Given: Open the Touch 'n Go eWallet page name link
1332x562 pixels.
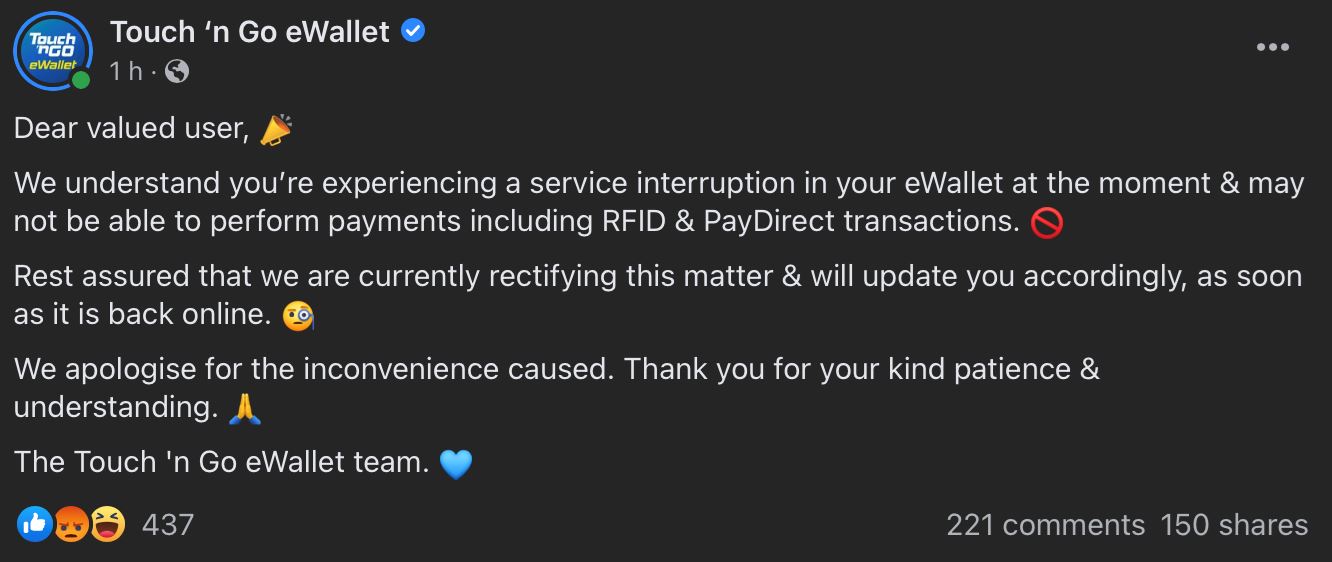Looking at the screenshot, I should click(250, 32).
